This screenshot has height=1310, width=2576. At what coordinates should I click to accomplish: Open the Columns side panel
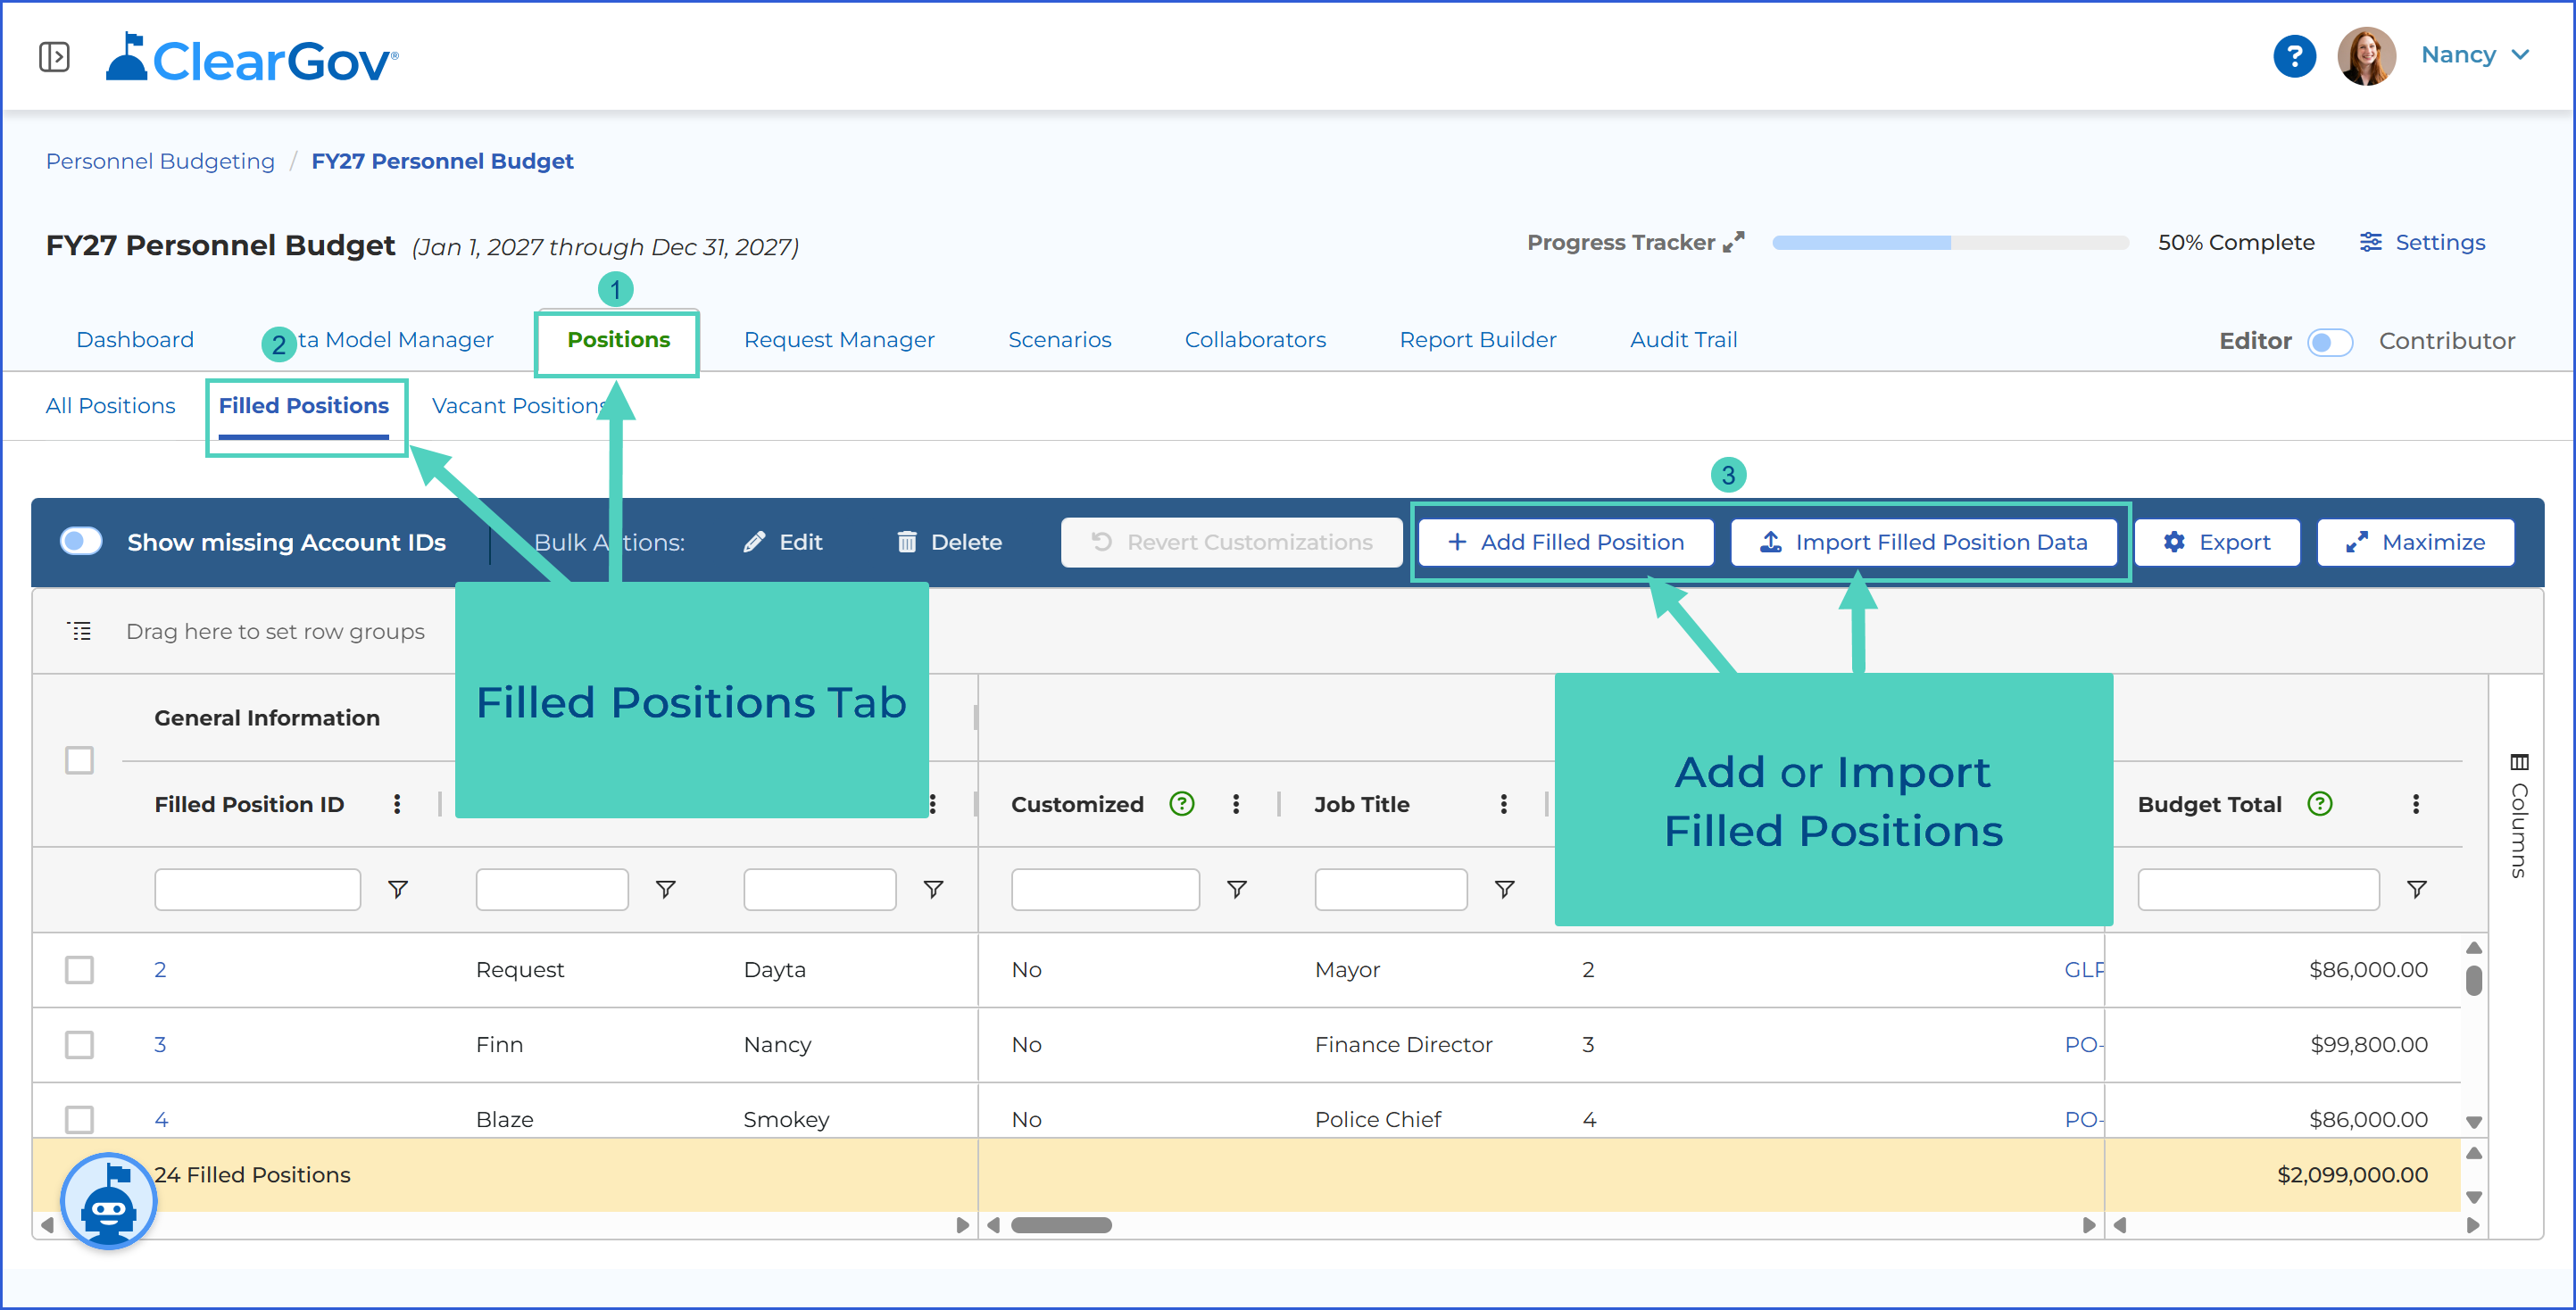pyautogui.click(x=2518, y=816)
